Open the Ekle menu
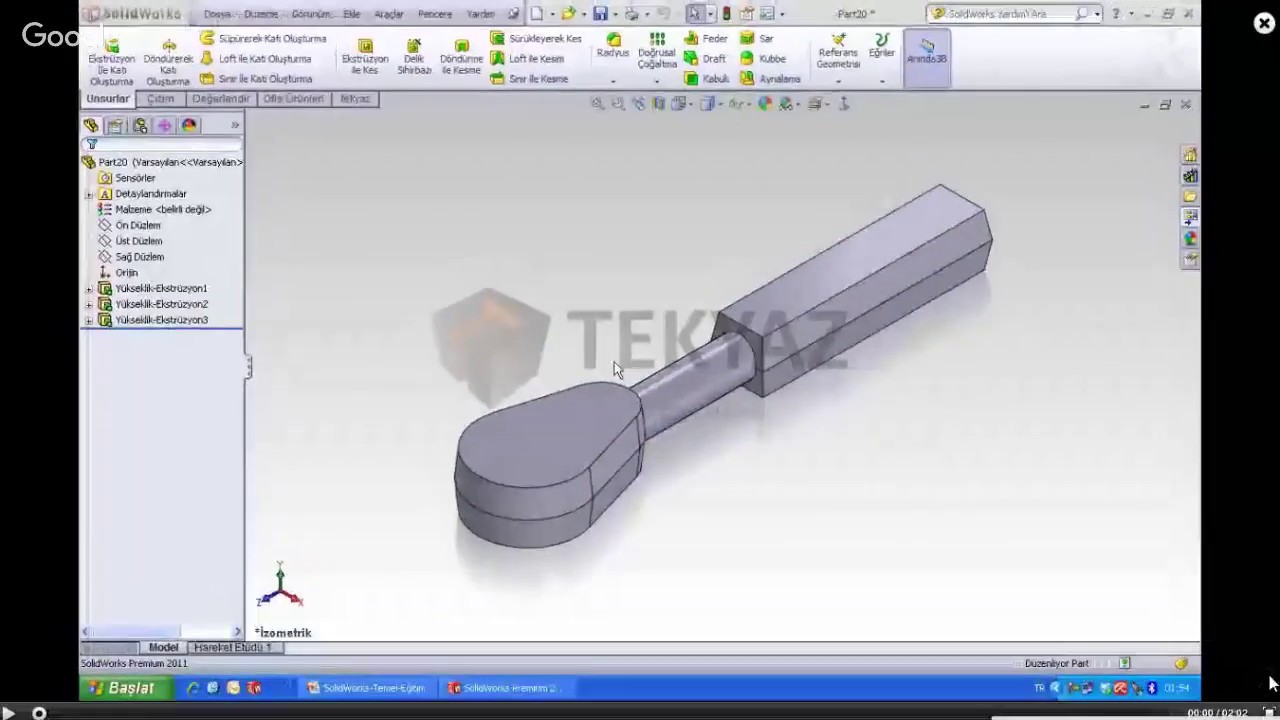This screenshot has height=720, width=1280. (x=352, y=15)
